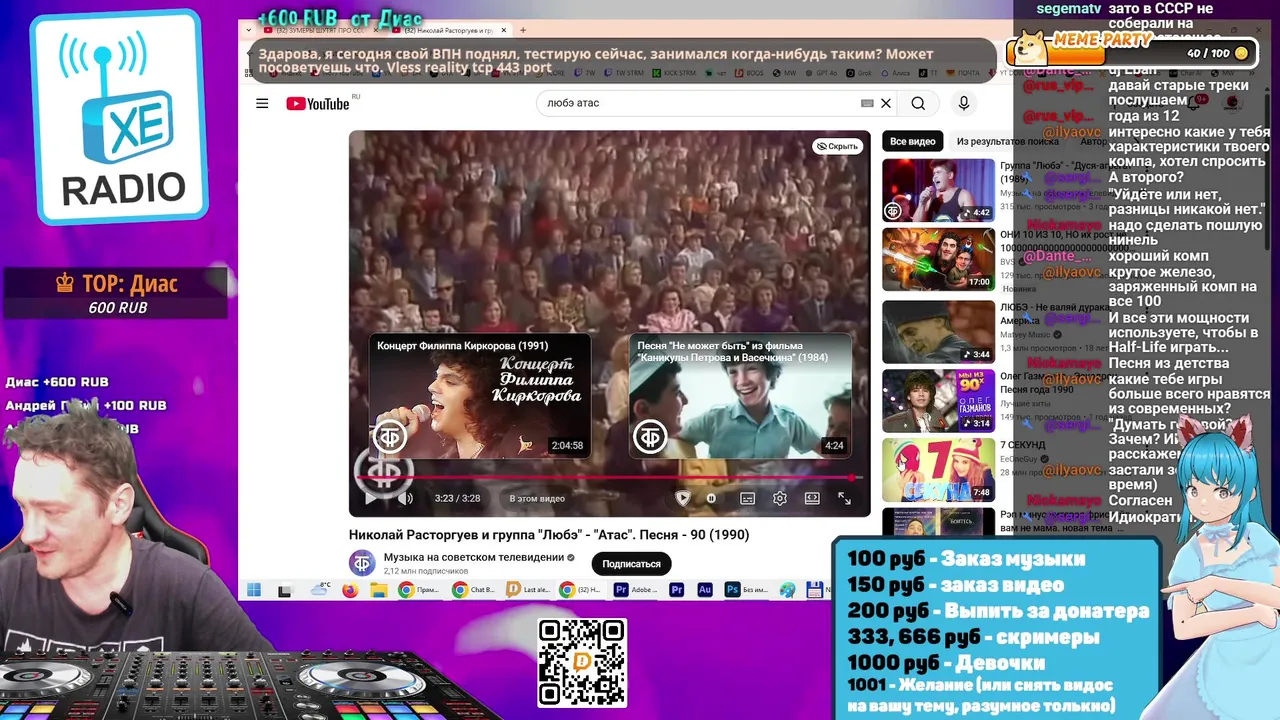This screenshot has width=1280, height=720.
Task: Open the Paint palette taskbar icon
Action: [788, 590]
